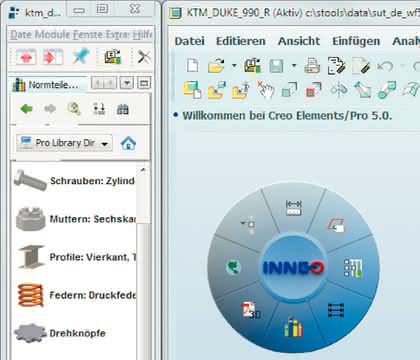This screenshot has height=360, width=420.
Task: Open Federn: Druckfeder category
Action: click(x=74, y=295)
